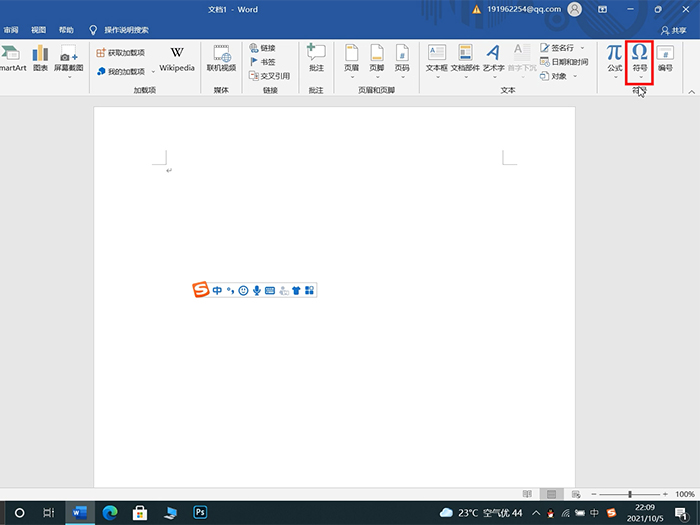The height and width of the screenshot is (525, 700).
Task: Click the 100% zoom level
Action: click(x=685, y=494)
